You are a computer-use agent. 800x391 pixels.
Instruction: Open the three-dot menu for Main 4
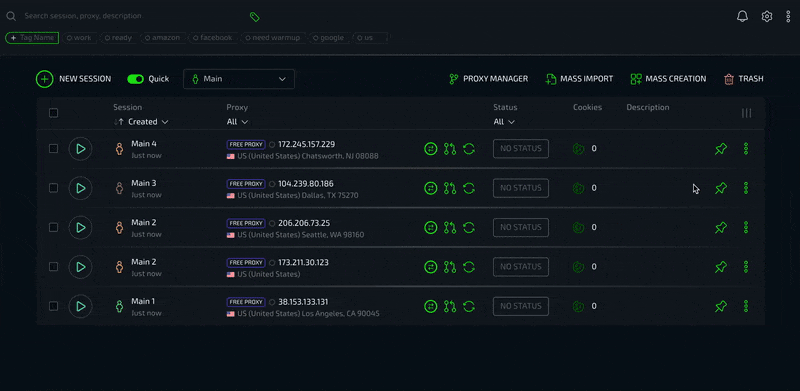point(746,149)
